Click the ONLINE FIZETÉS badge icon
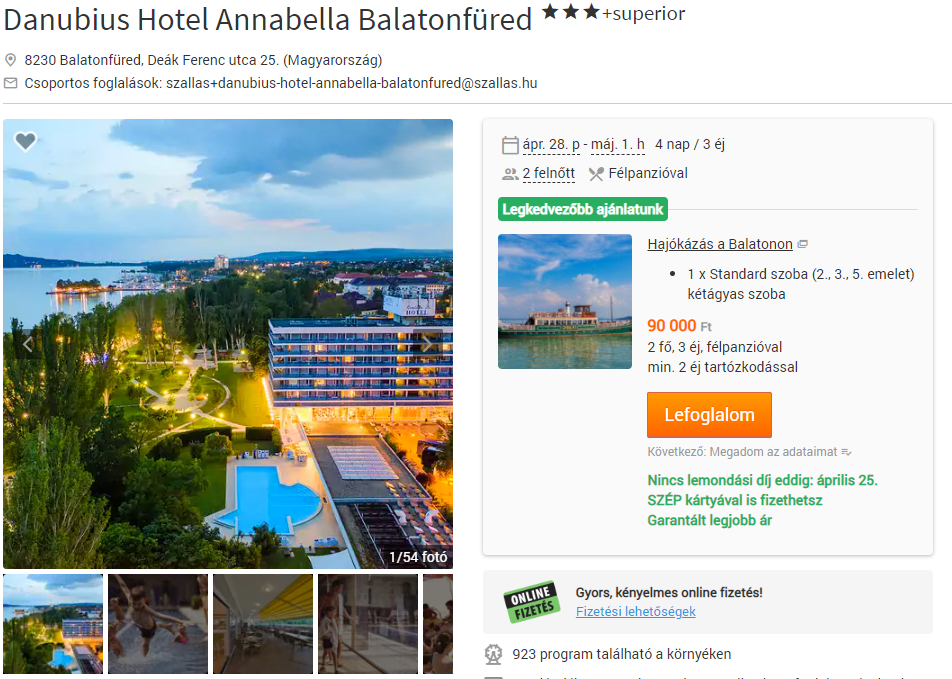The height and width of the screenshot is (679, 952). coord(531,602)
